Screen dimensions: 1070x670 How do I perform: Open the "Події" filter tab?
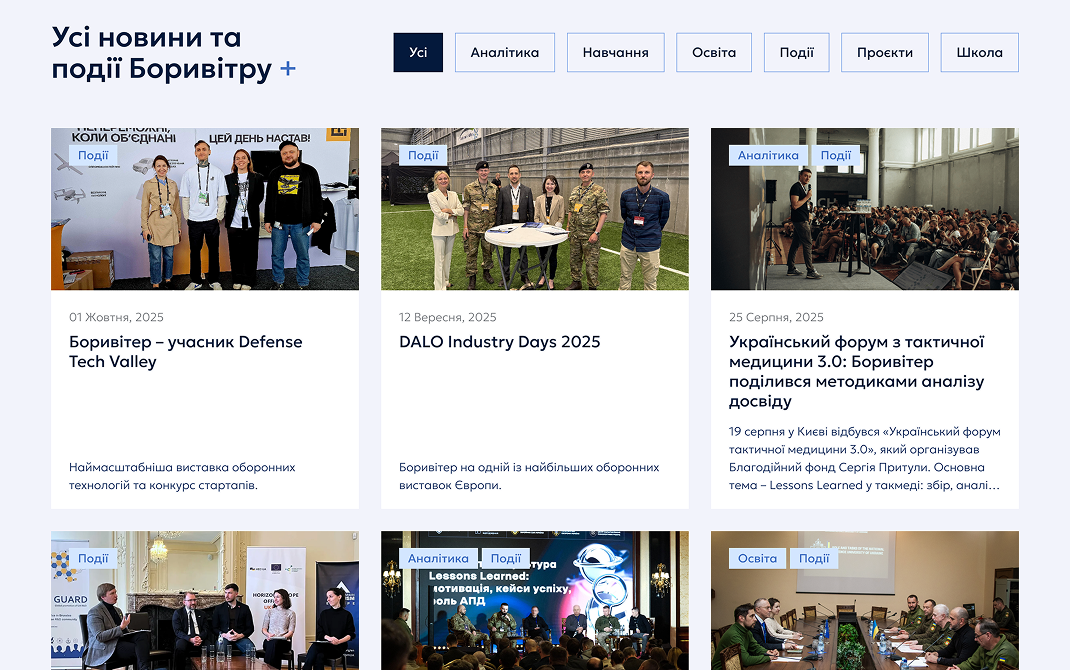(x=797, y=53)
